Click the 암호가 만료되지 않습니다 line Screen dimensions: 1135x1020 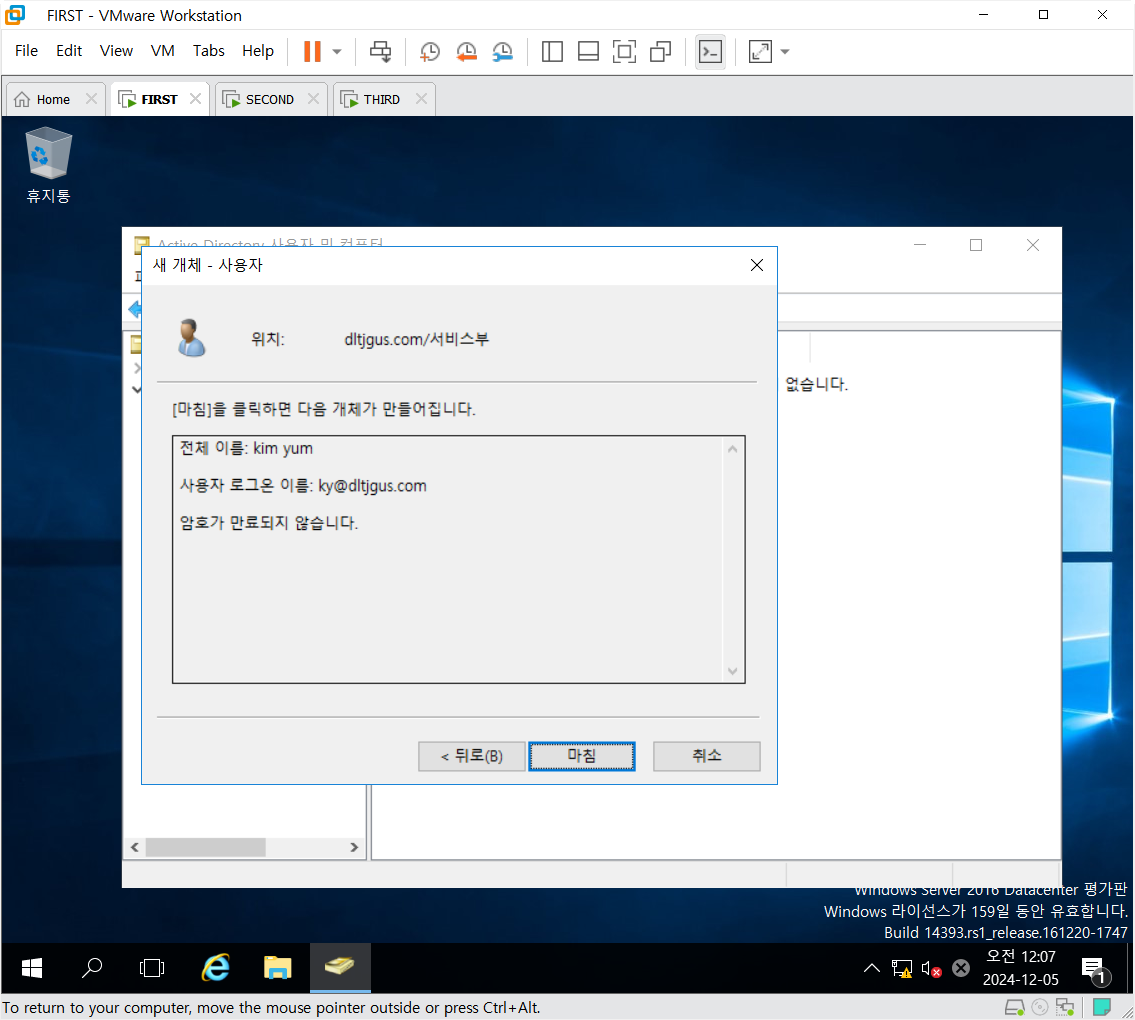tap(269, 523)
